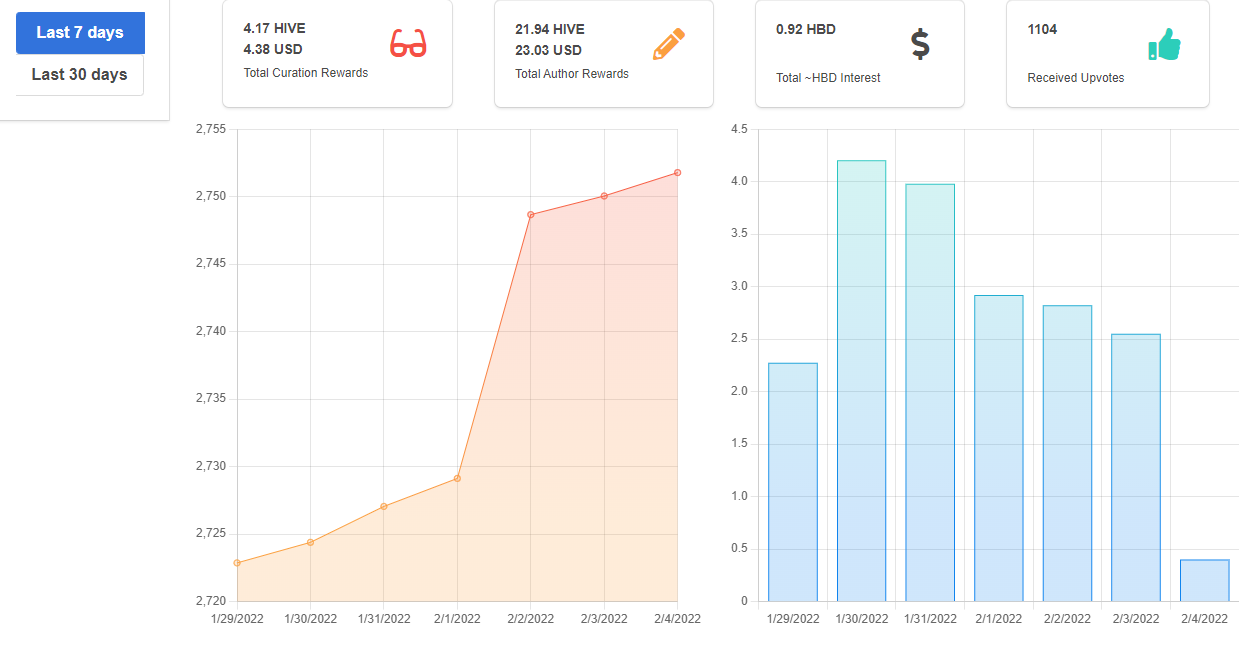The height and width of the screenshot is (657, 1260).
Task: Click the 2,755 y-axis label
Action: pos(210,129)
